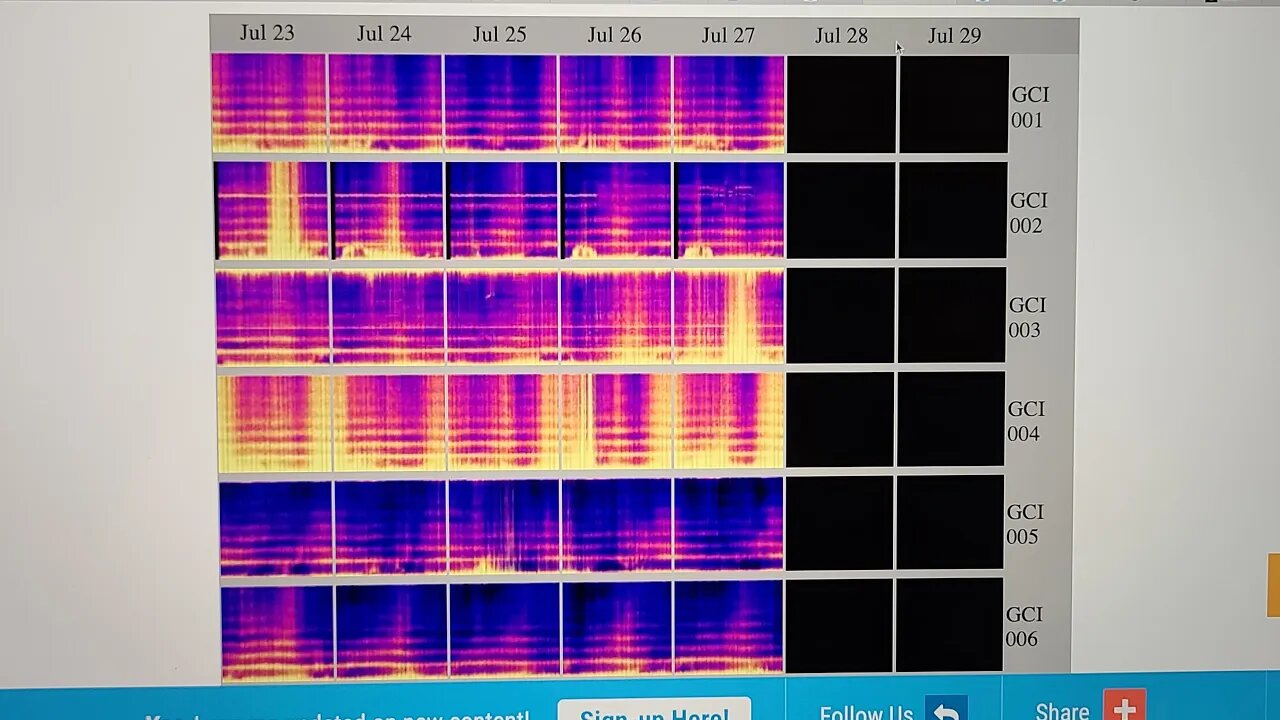Viewport: 1280px width, 720px height.
Task: Open GCI 002 spectrogram for Jul 27
Action: point(730,210)
